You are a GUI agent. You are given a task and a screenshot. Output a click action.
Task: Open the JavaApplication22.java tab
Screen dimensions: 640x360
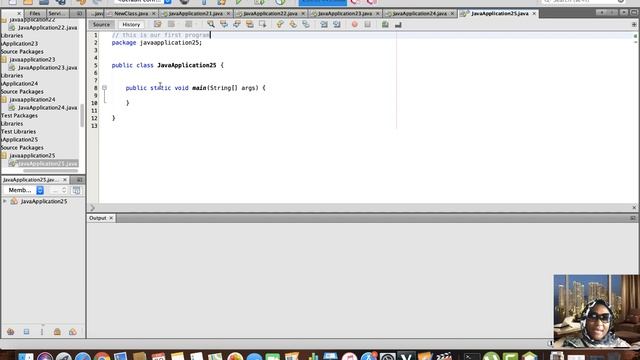click(270, 13)
